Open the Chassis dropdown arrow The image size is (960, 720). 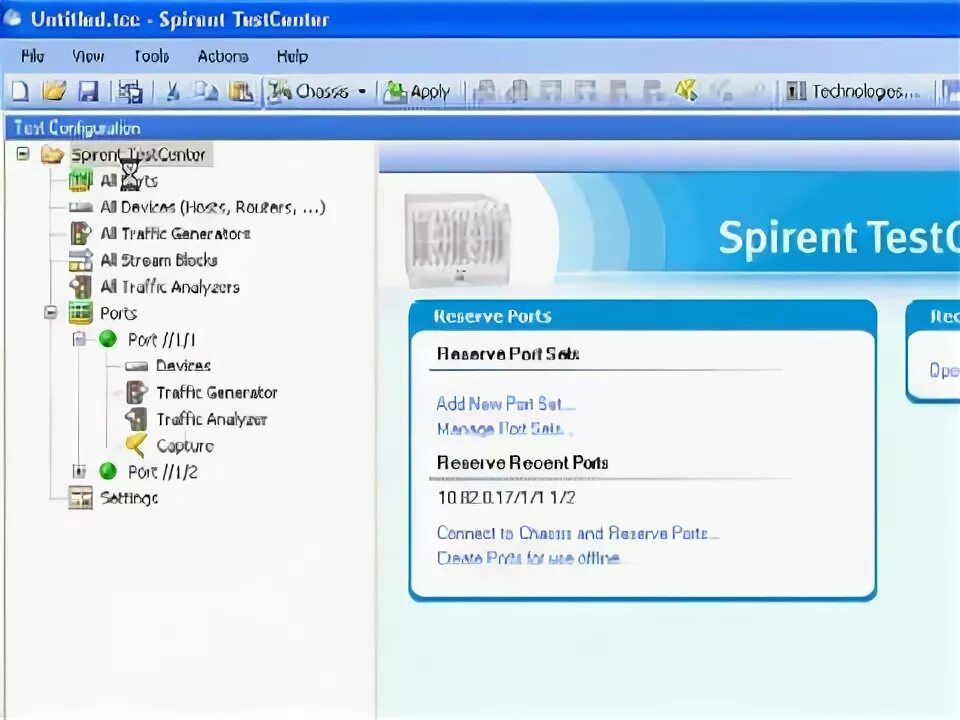point(362,92)
